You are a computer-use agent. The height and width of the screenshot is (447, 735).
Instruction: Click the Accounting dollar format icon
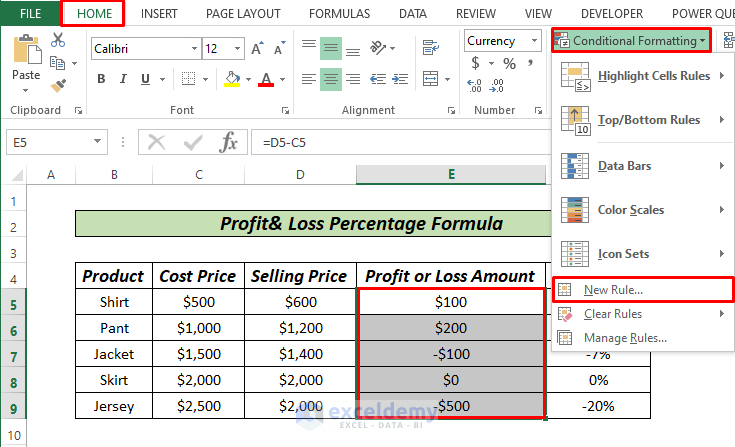pyautogui.click(x=475, y=63)
